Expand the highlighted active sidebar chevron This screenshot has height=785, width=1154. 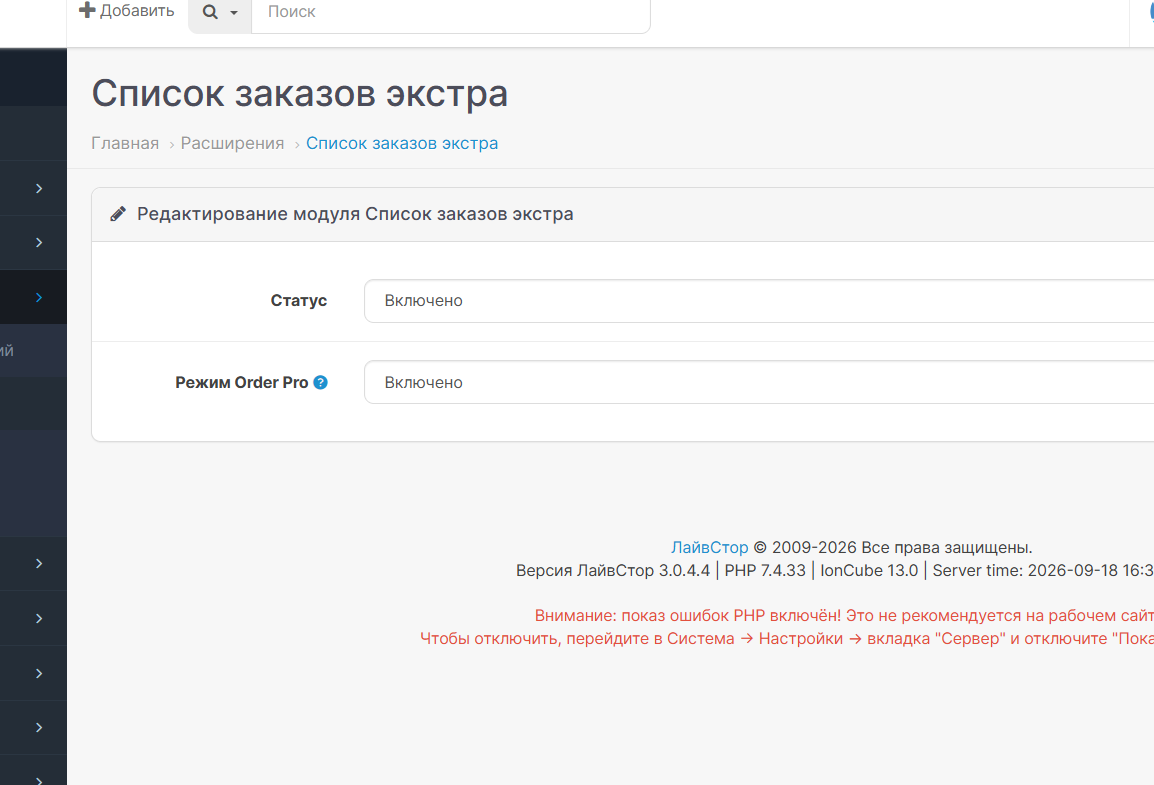coord(39,297)
